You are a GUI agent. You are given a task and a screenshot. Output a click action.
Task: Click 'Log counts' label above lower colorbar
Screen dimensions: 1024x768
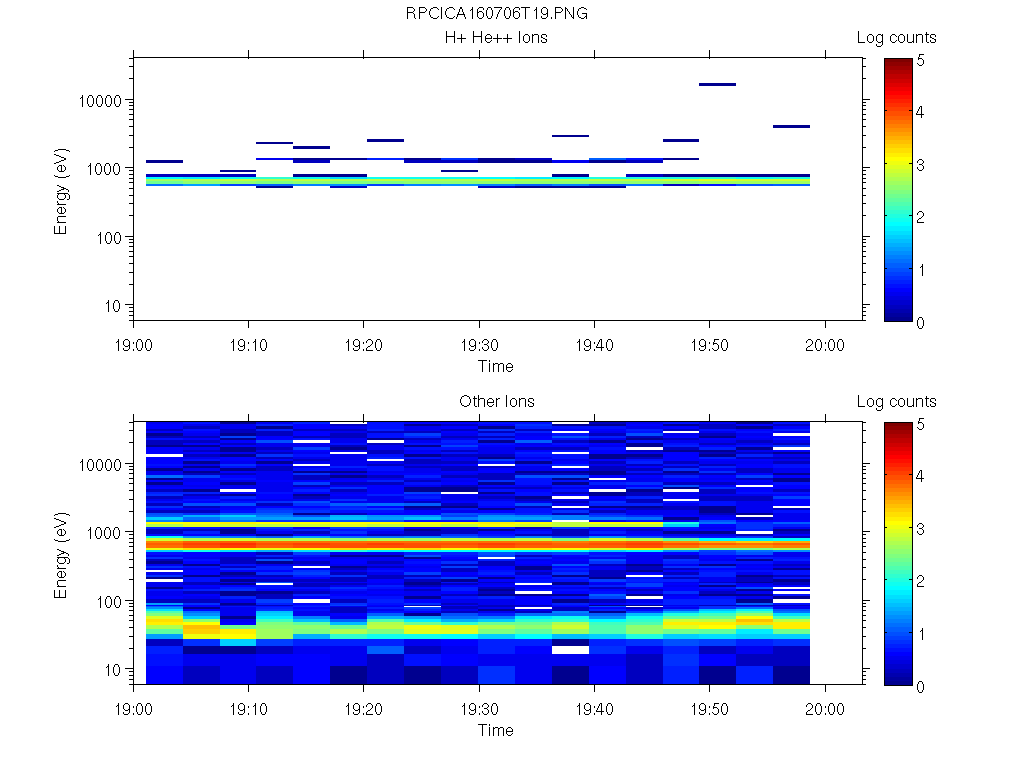pos(896,402)
